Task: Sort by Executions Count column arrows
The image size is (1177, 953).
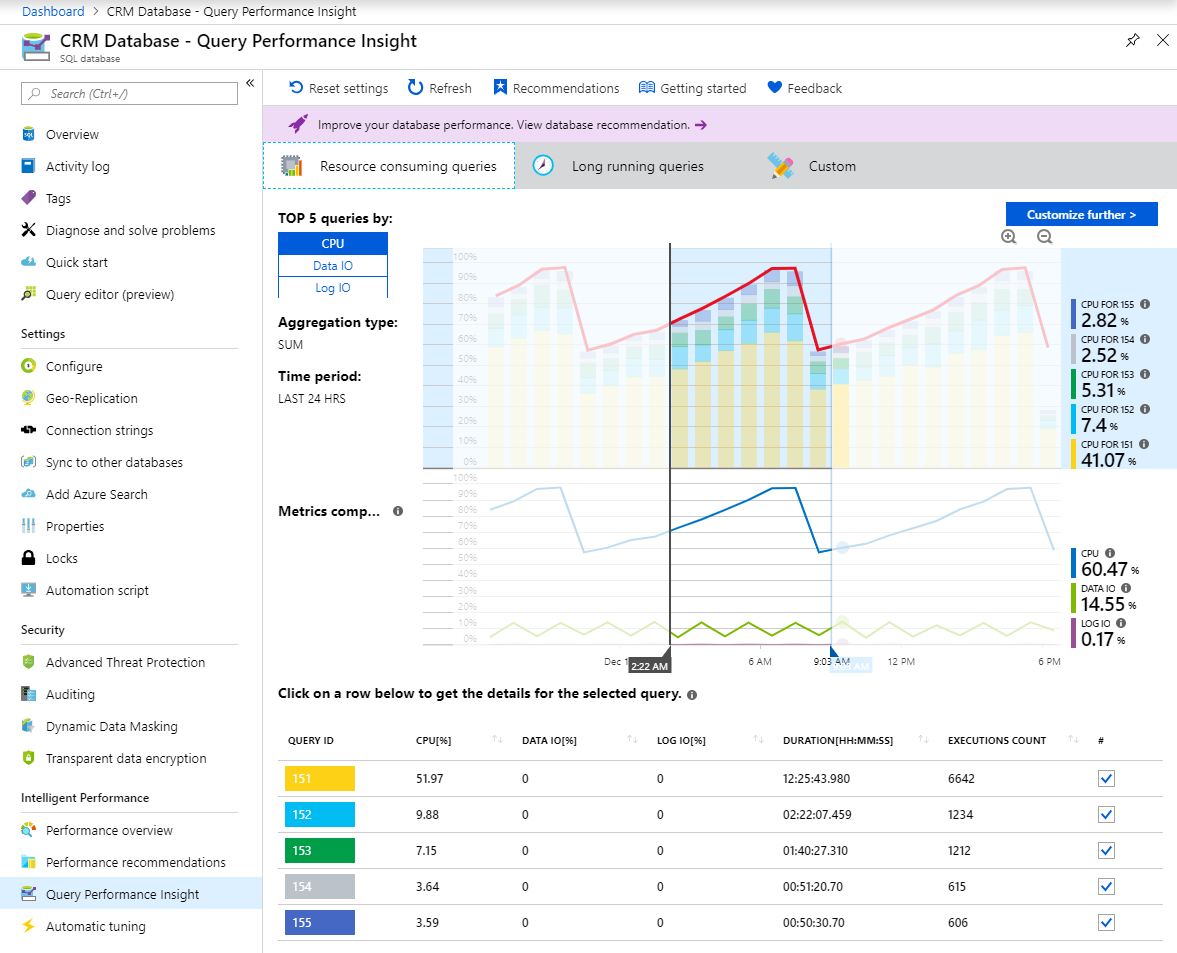Action: (x=1072, y=740)
